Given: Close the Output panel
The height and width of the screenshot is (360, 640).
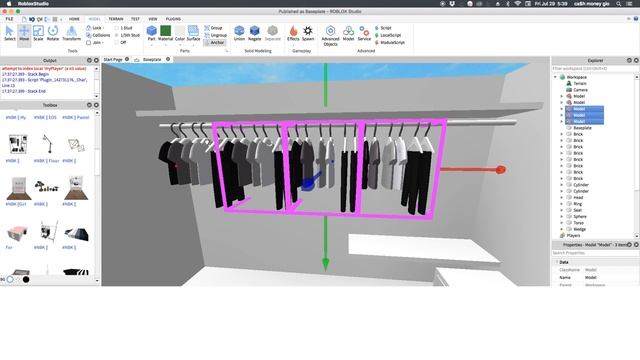Looking at the screenshot, I should coord(96,60).
